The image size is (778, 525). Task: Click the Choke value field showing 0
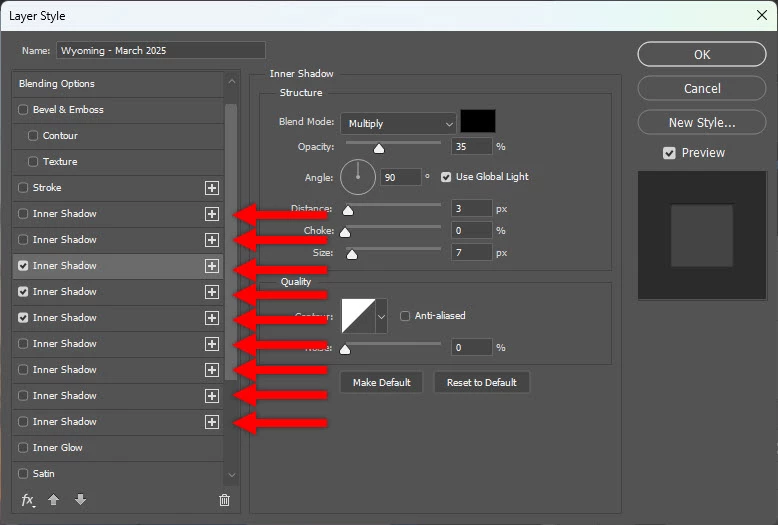click(471, 230)
